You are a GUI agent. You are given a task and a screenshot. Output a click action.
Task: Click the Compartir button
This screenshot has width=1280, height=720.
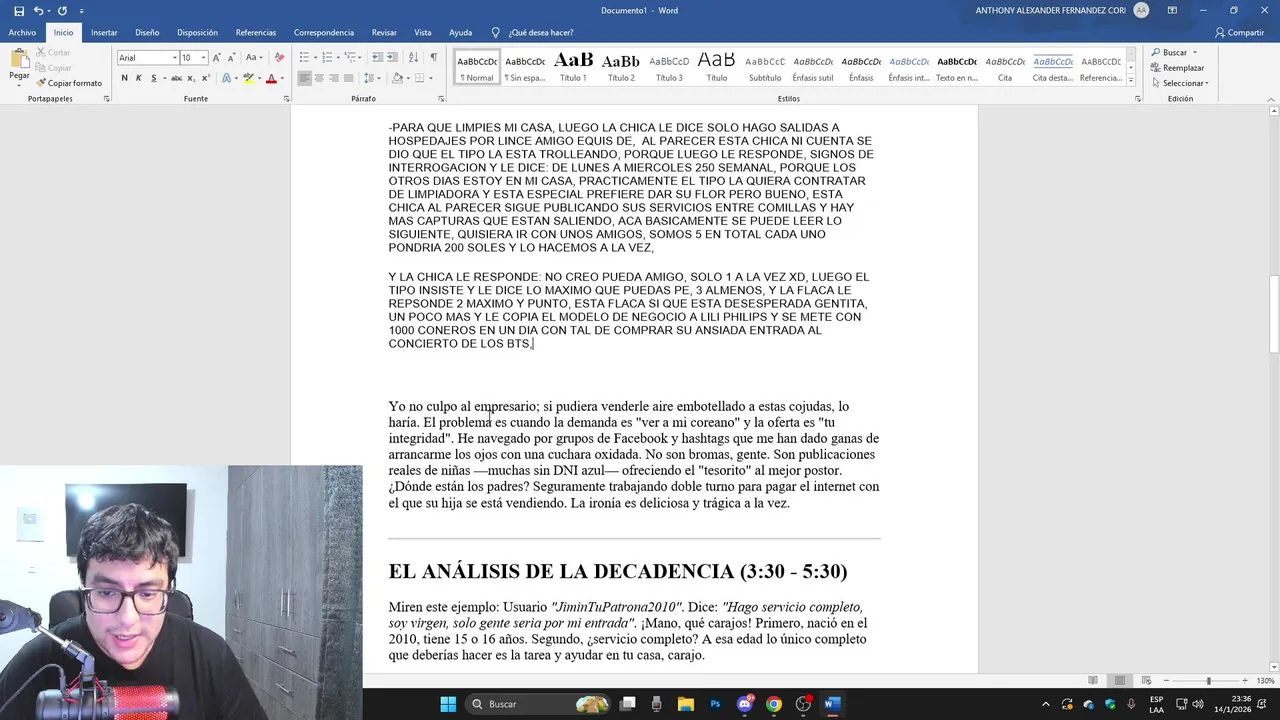coord(1239,33)
